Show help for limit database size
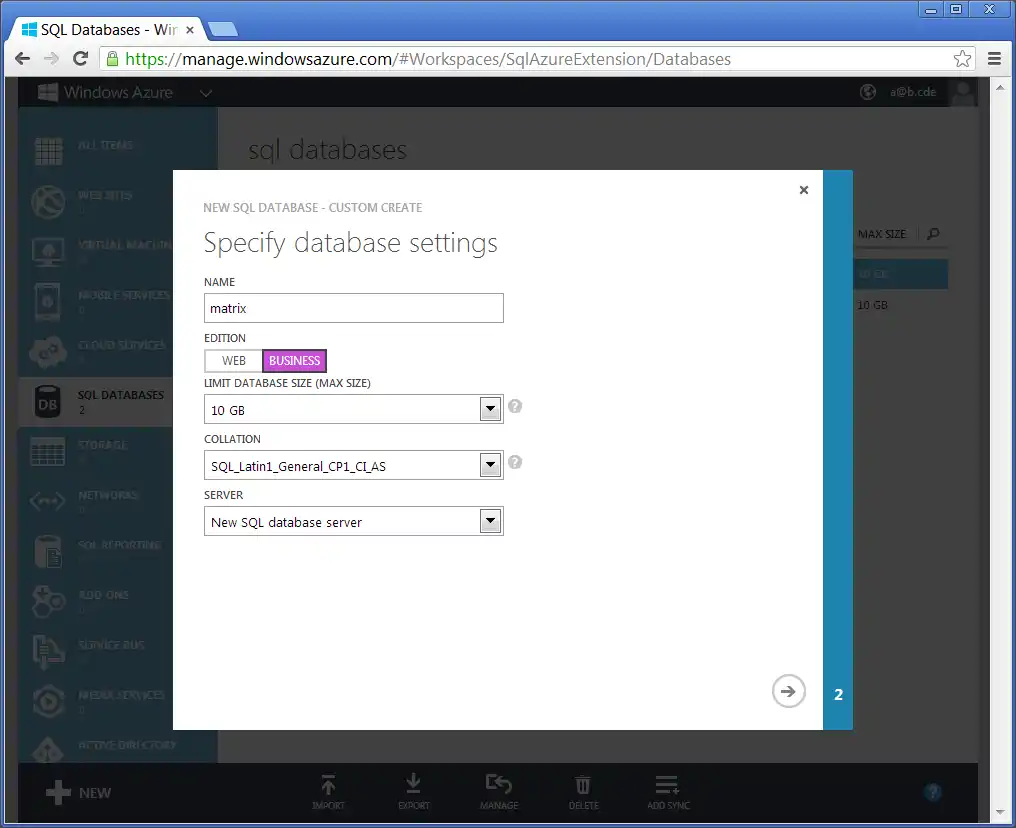The image size is (1016, 828). [514, 406]
